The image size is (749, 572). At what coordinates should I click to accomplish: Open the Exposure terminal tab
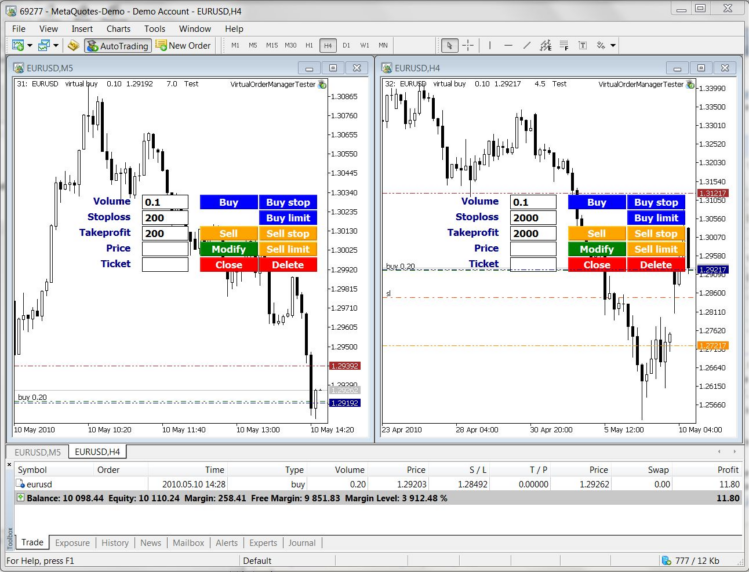[73, 543]
